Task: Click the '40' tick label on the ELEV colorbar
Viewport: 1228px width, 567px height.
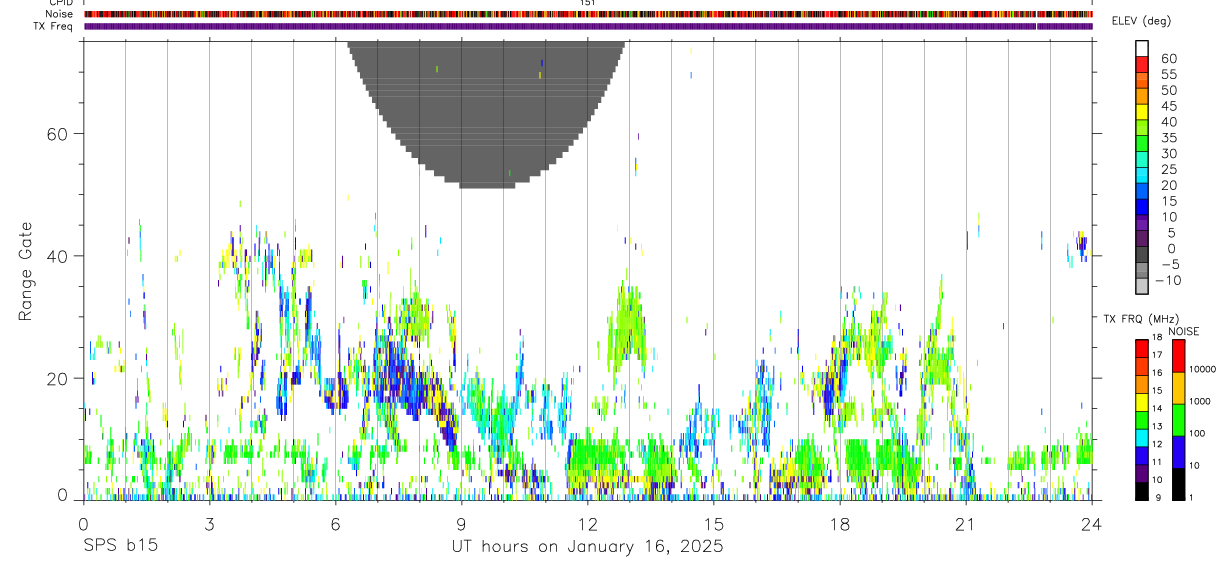Action: point(1168,122)
